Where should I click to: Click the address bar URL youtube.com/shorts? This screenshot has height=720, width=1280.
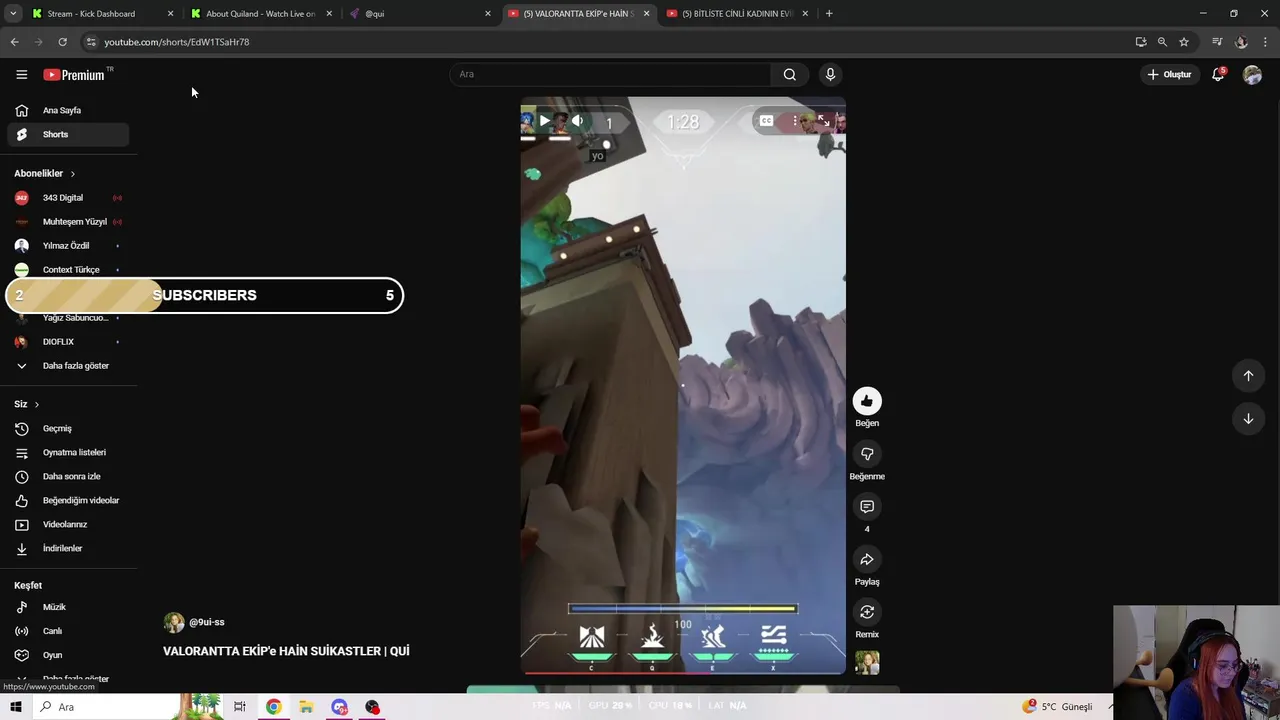point(177,42)
